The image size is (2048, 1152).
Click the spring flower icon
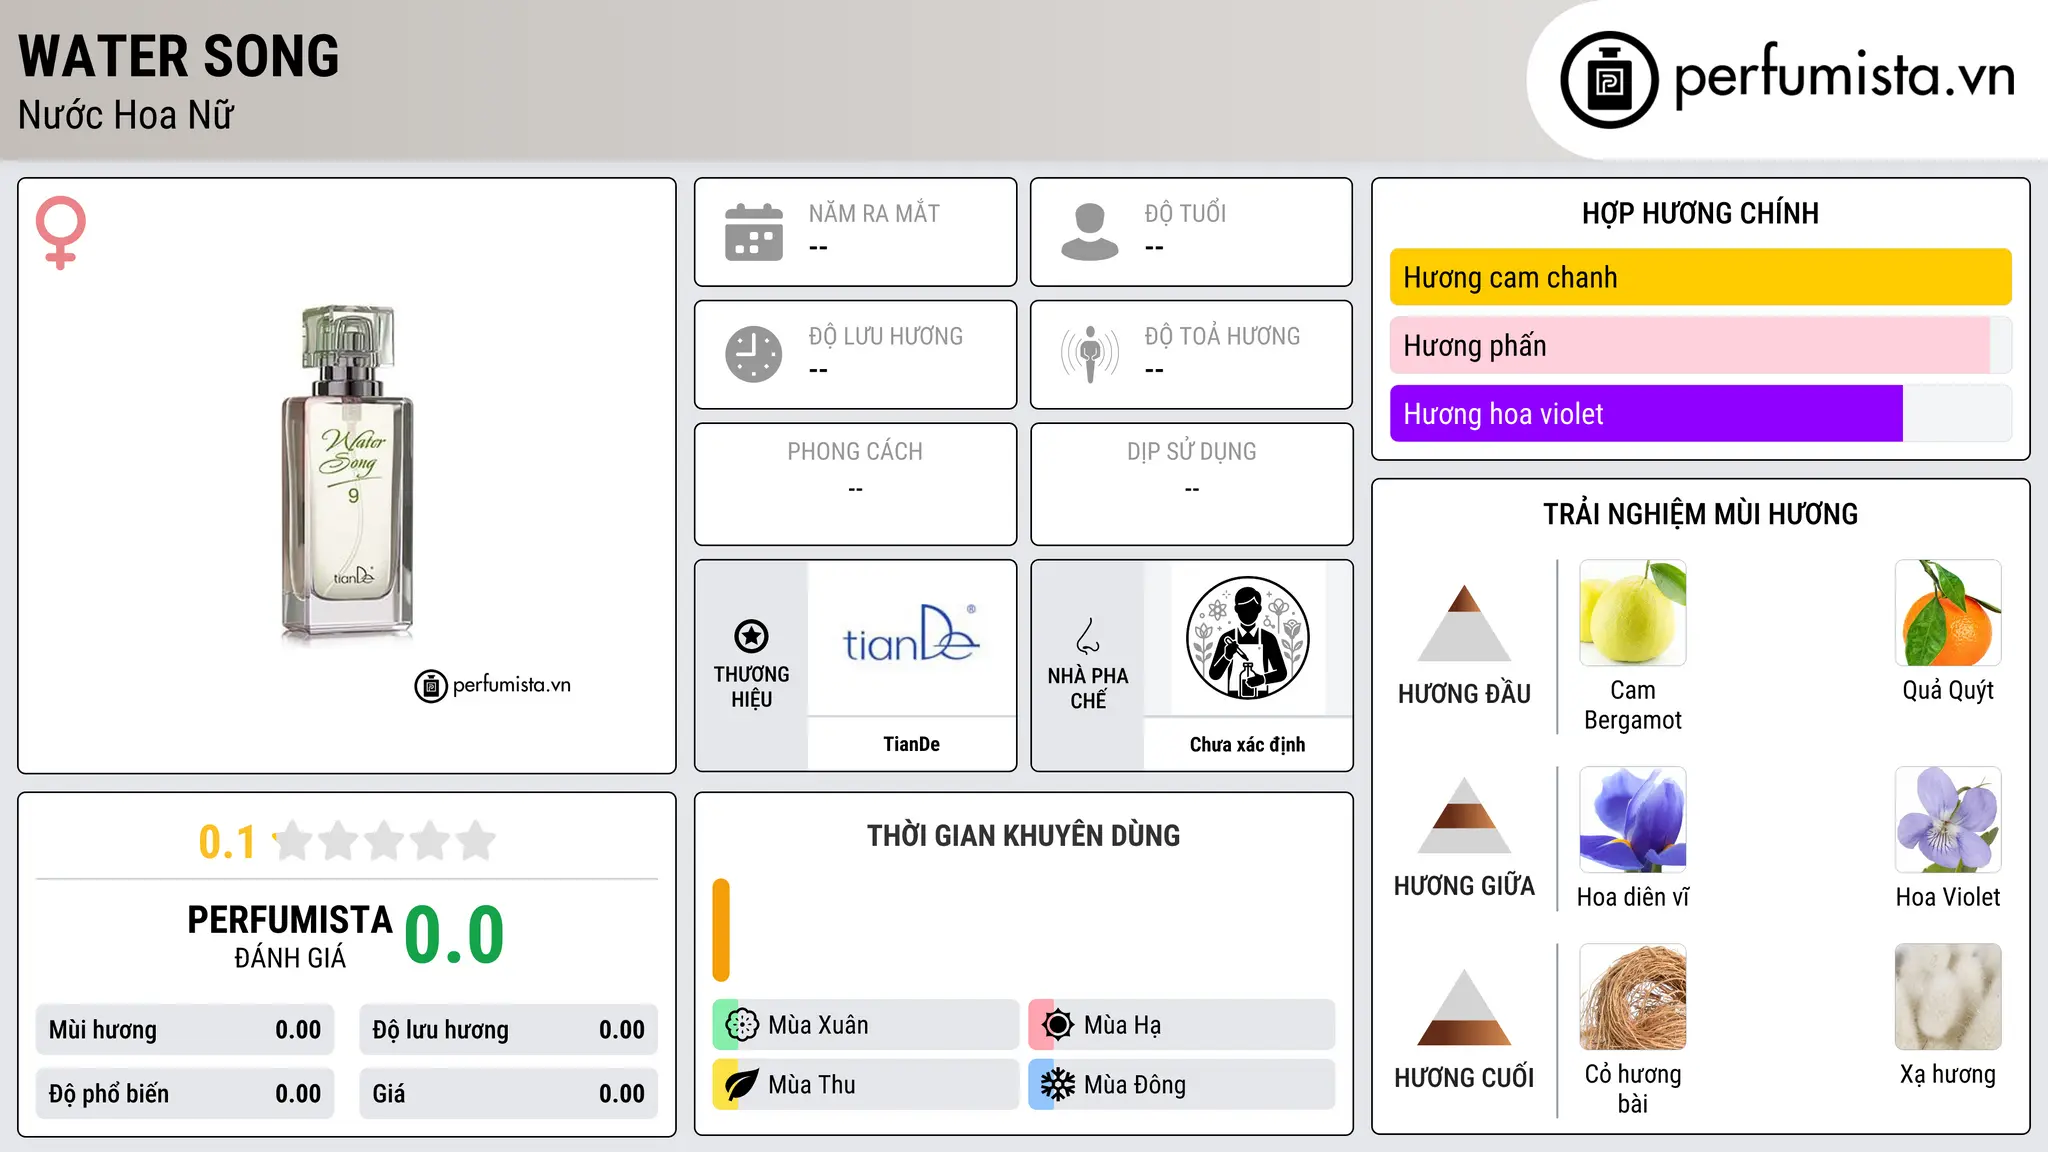point(742,1025)
